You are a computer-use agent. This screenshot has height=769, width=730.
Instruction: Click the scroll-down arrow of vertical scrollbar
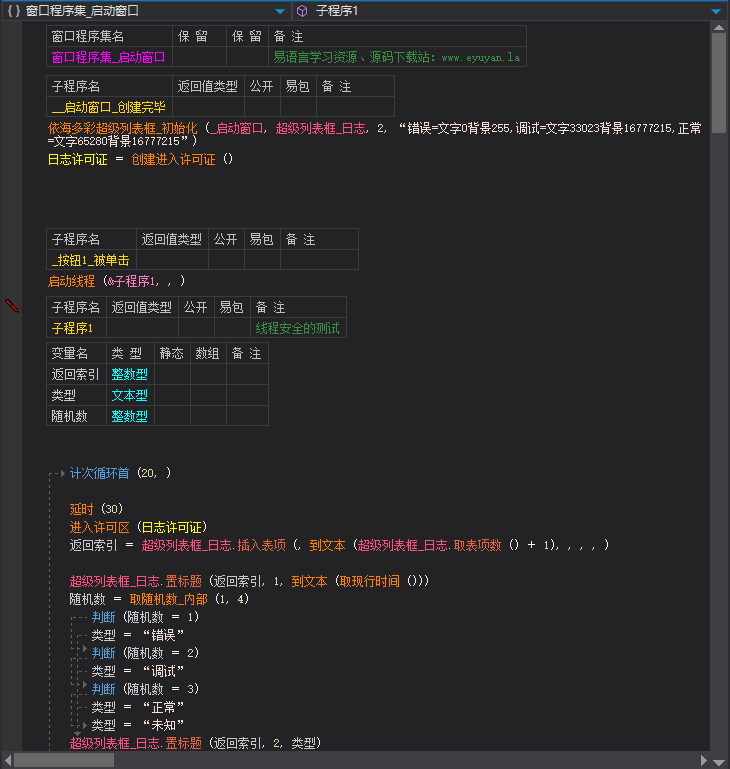[x=719, y=743]
